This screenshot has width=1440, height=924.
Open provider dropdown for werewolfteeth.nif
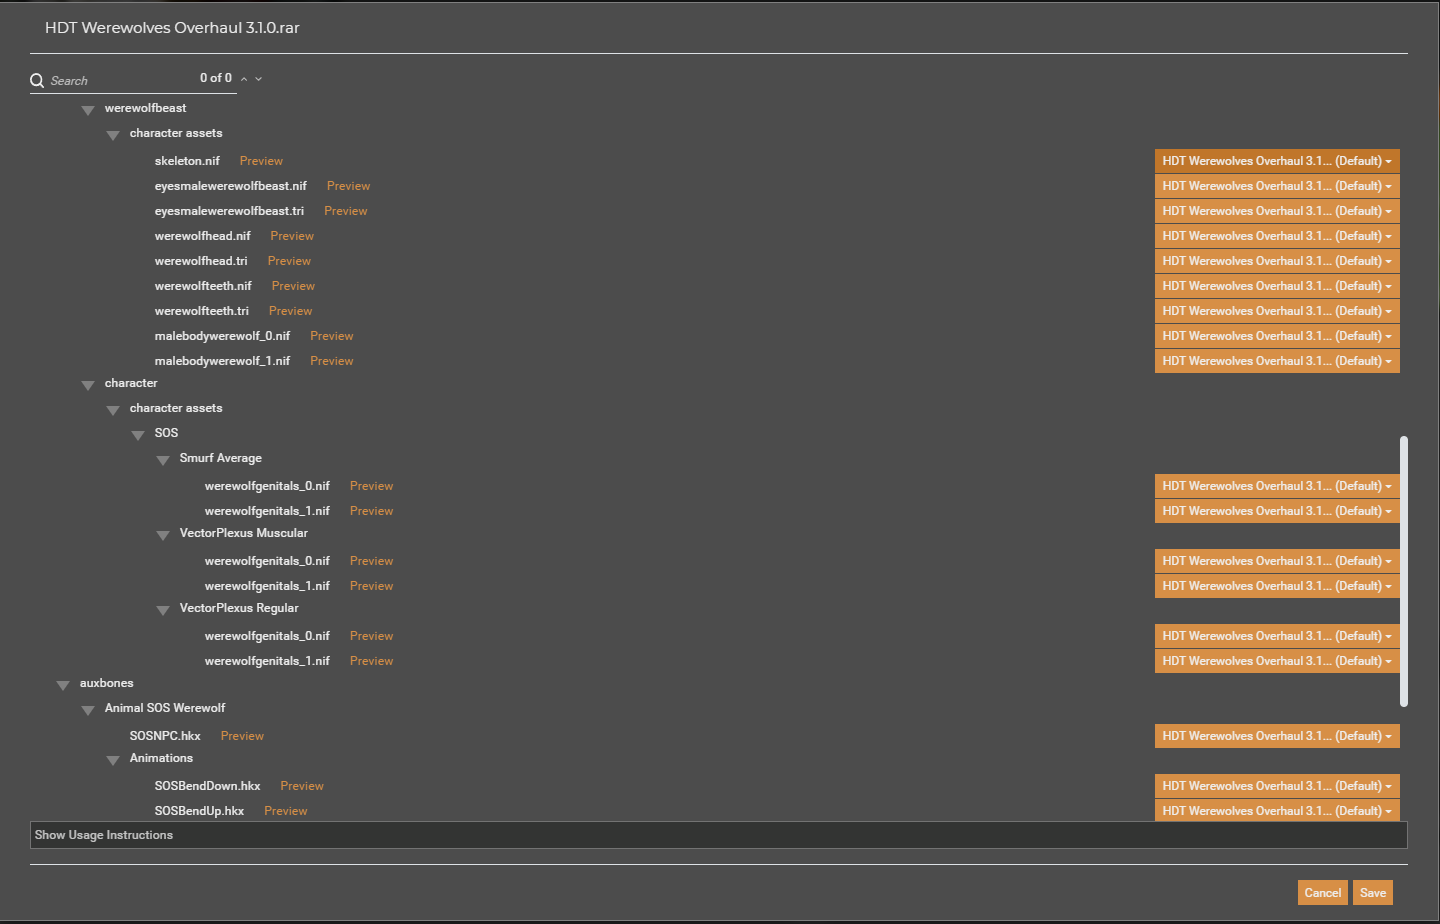(x=1277, y=286)
